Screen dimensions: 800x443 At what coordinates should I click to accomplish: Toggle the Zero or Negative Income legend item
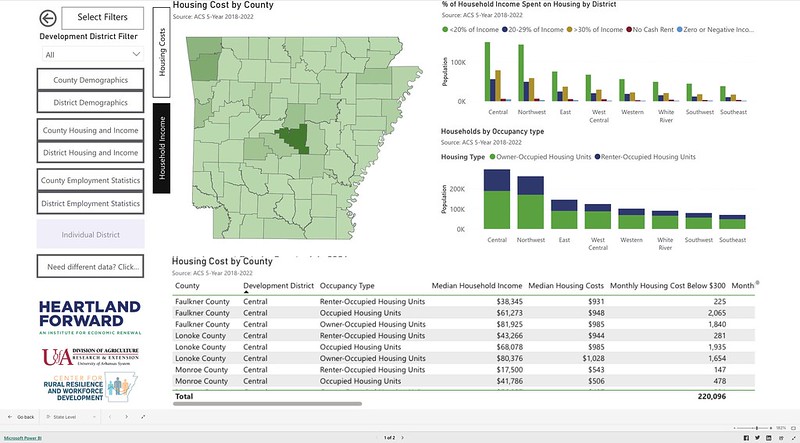tap(715, 30)
